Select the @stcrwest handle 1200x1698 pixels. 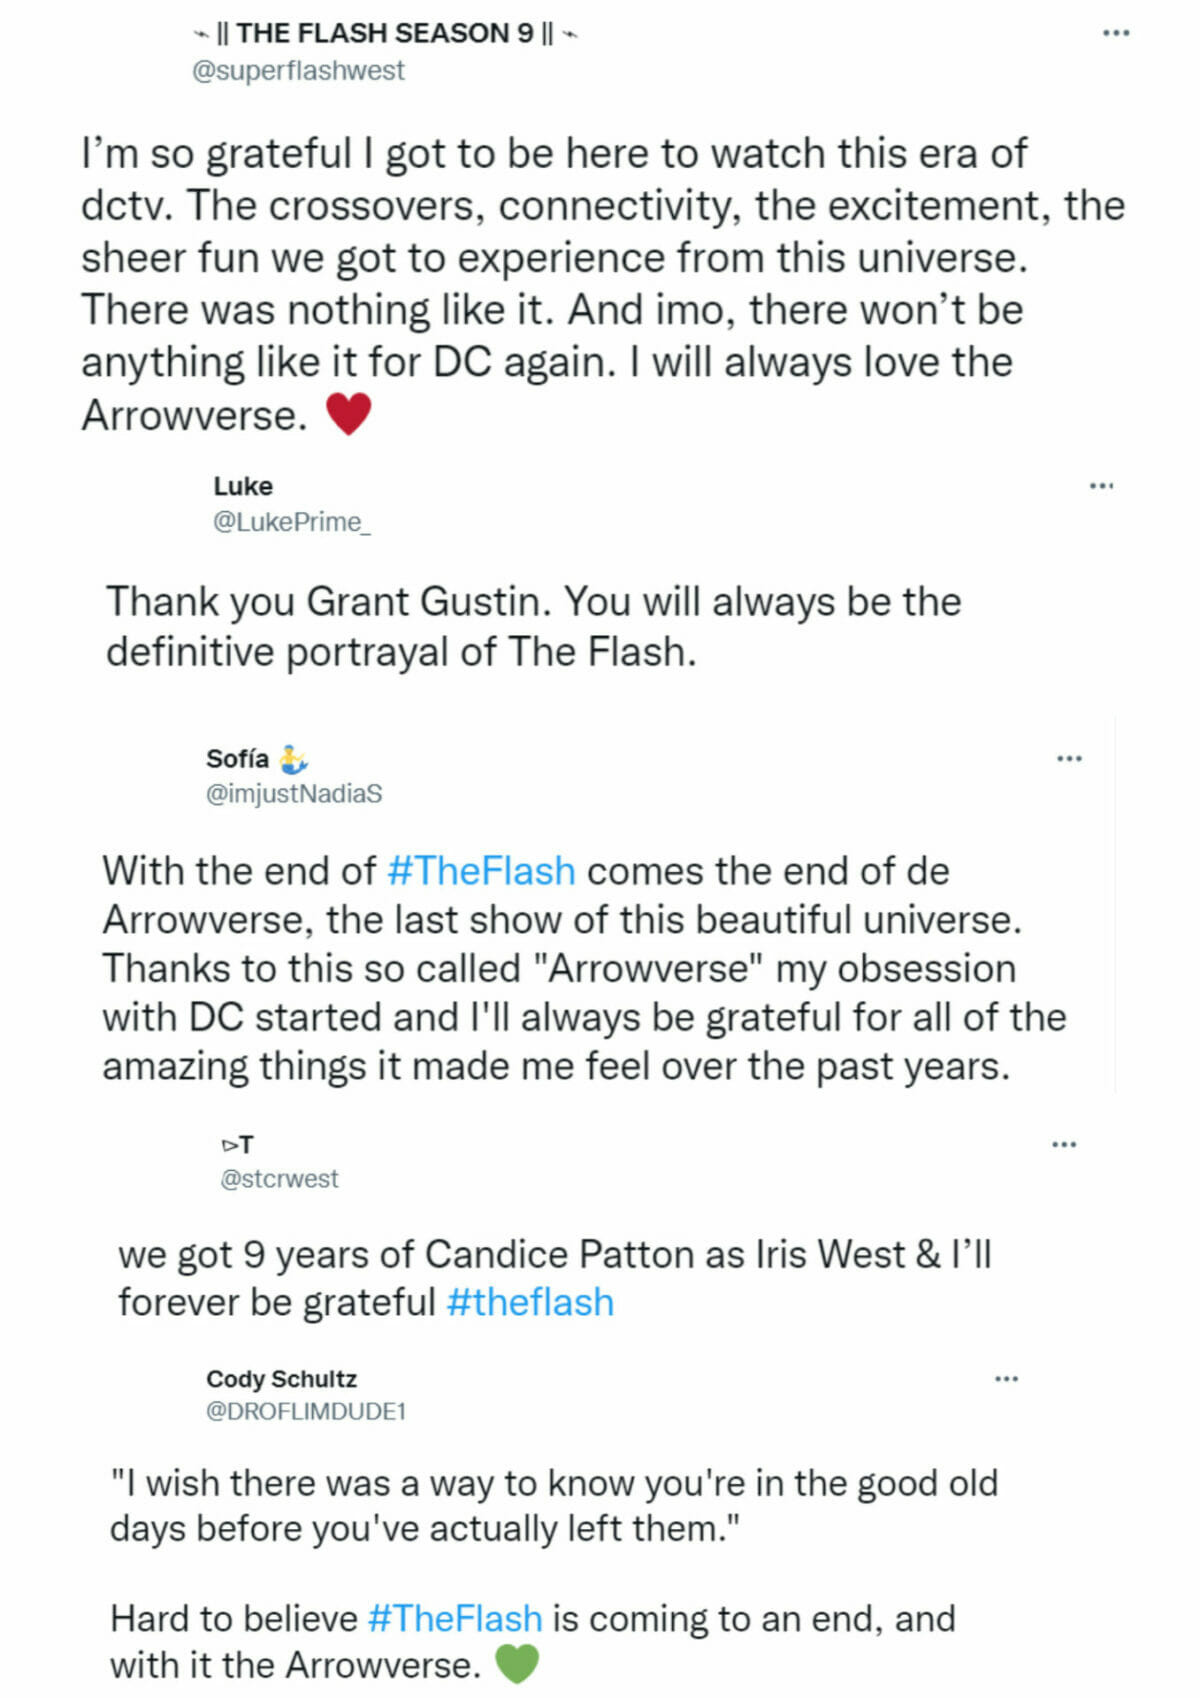(x=279, y=1179)
